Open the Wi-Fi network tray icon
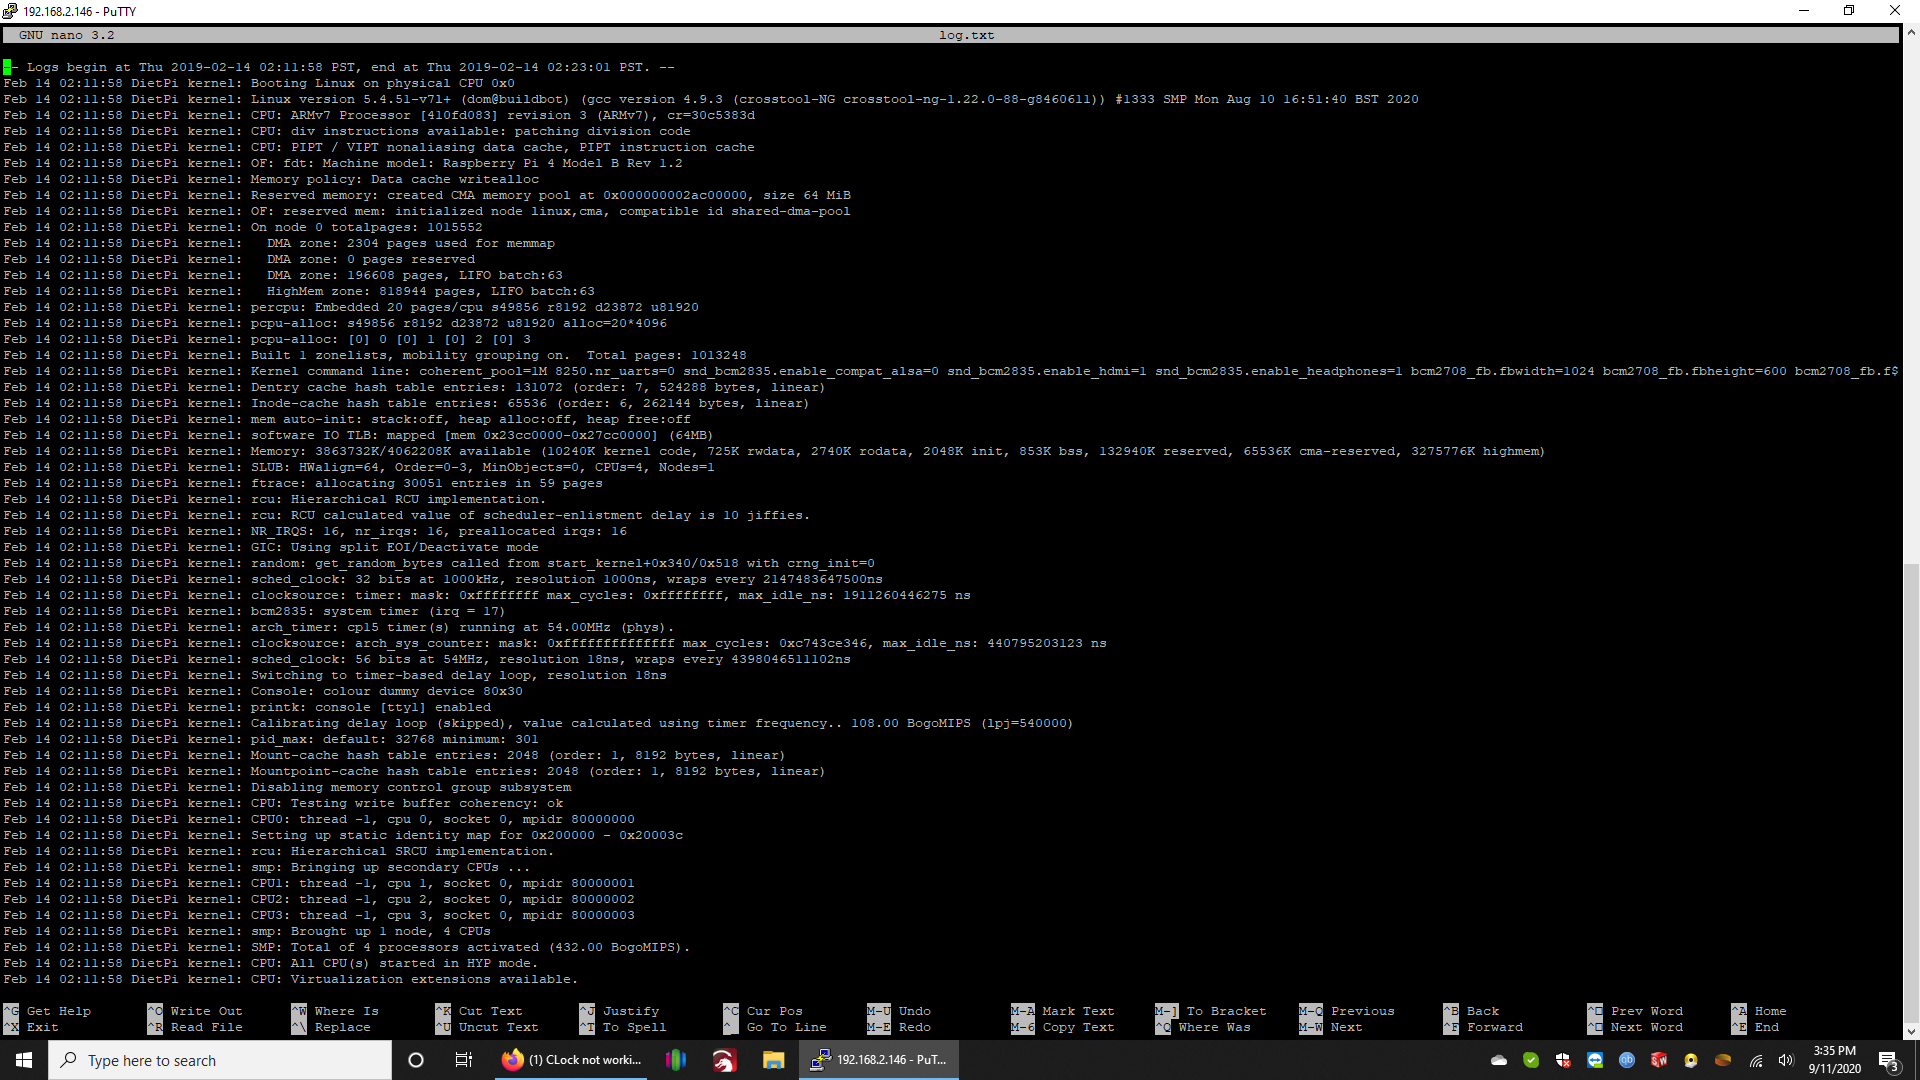Screen dimensions: 1920x1080 coord(1755,1060)
